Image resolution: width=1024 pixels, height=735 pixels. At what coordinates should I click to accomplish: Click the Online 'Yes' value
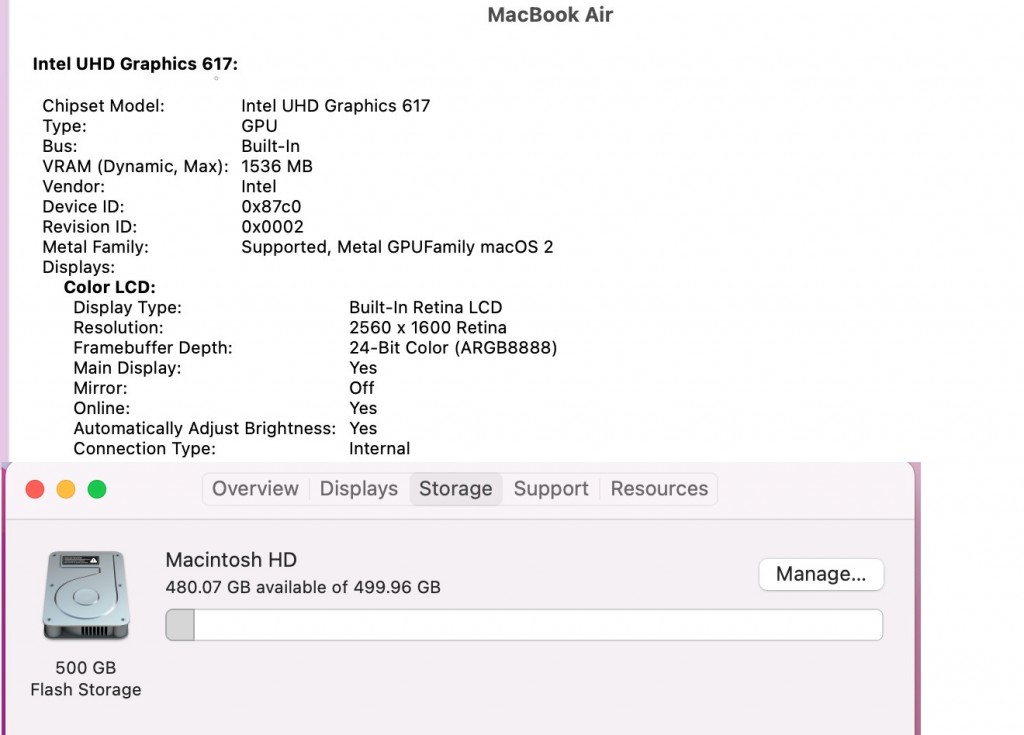point(363,408)
